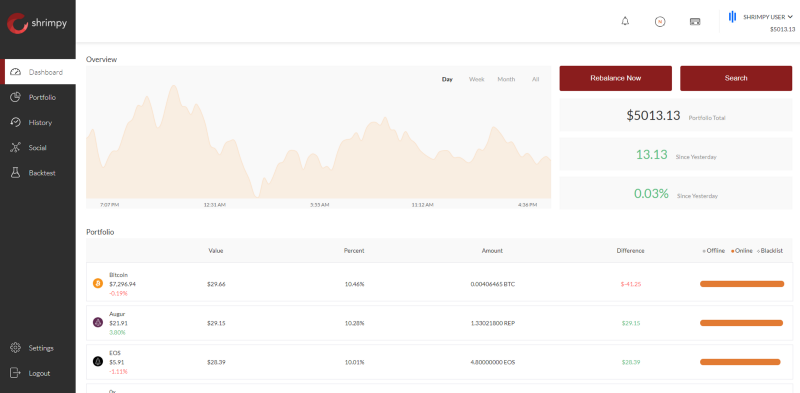Switch chart range to Week
The image size is (800, 393).
point(477,79)
